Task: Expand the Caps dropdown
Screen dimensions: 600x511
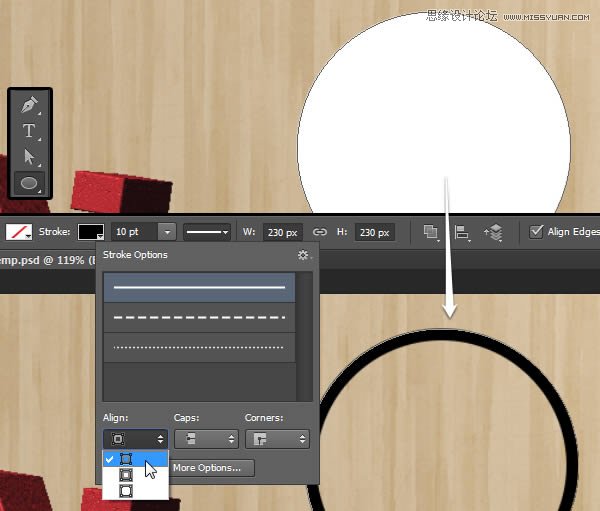Action: tap(206, 439)
